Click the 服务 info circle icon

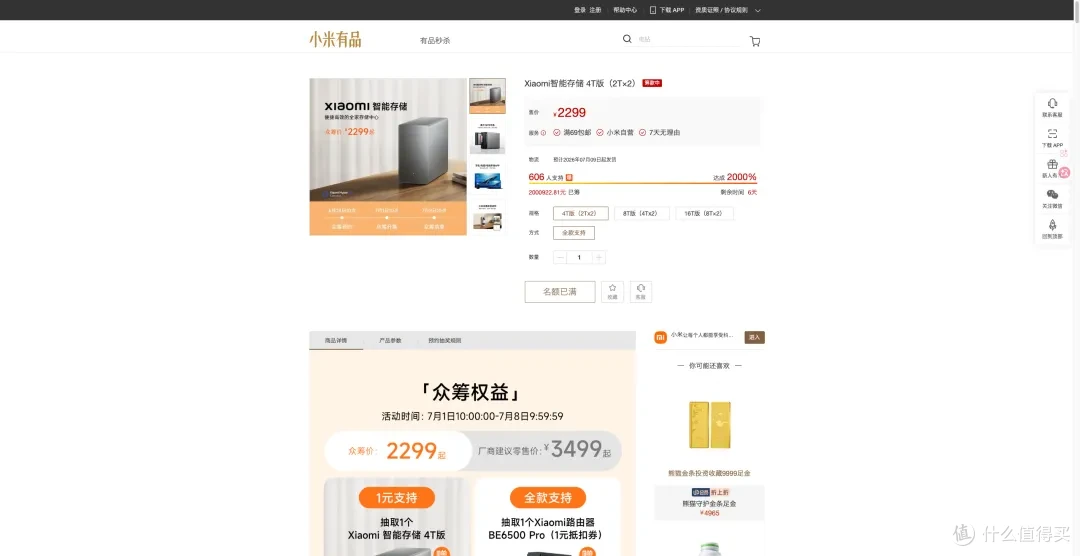coord(543,132)
